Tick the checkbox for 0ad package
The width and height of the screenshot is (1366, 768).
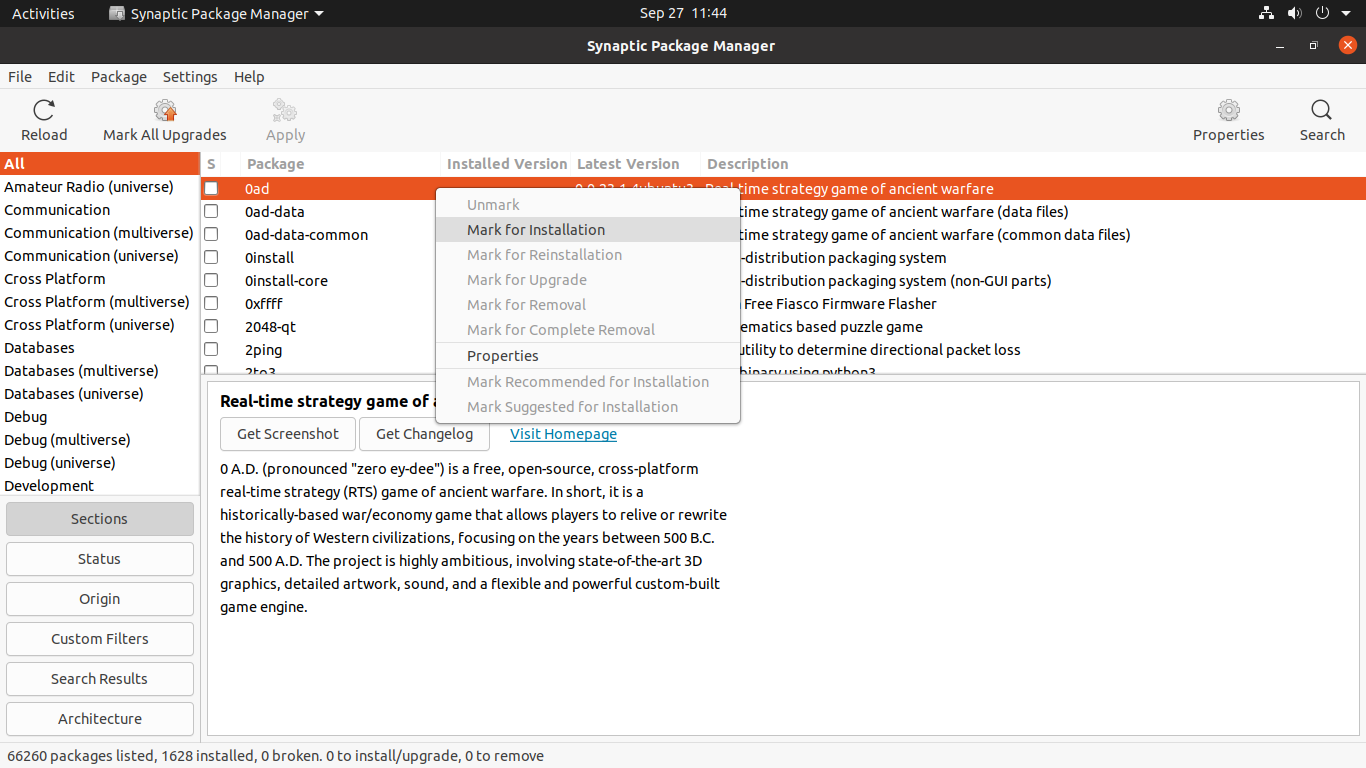coord(211,188)
